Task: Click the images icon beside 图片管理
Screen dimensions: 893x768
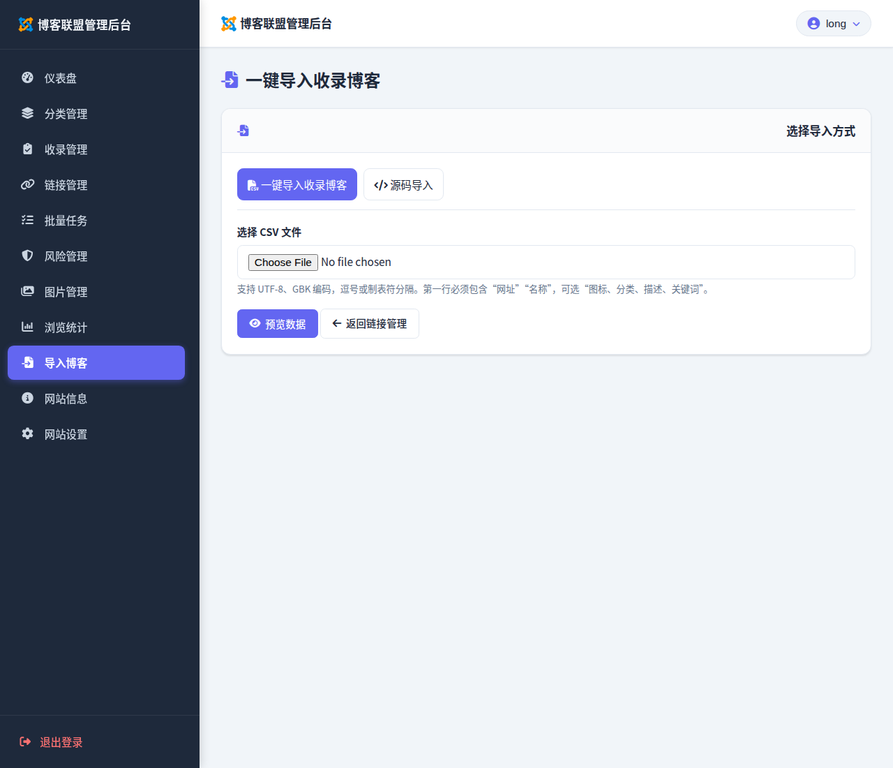Action: tap(27, 291)
